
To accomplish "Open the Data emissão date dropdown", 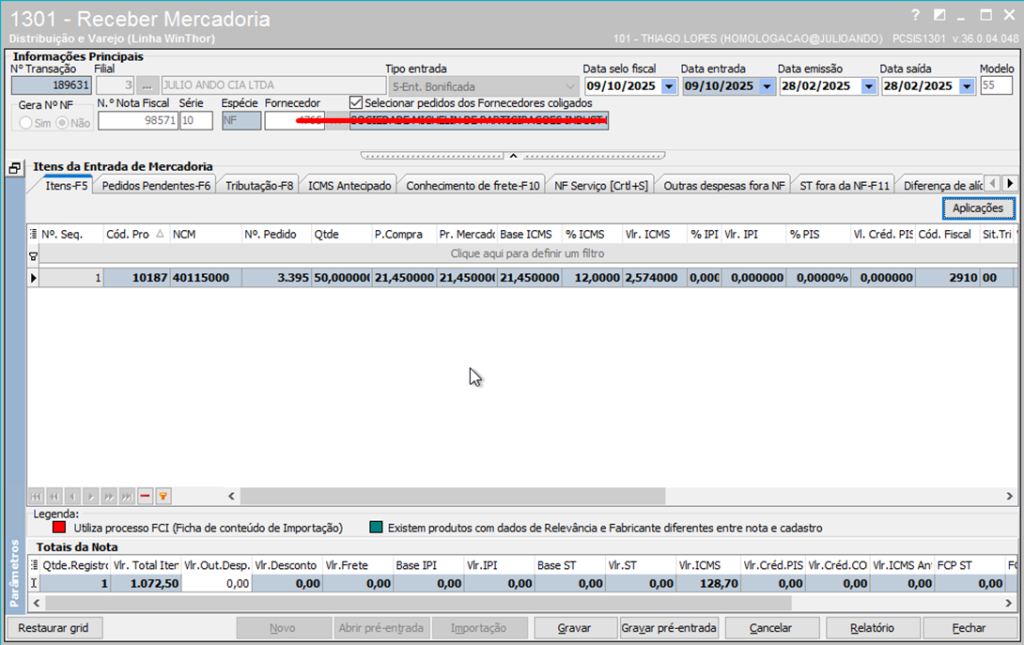I will [865, 86].
